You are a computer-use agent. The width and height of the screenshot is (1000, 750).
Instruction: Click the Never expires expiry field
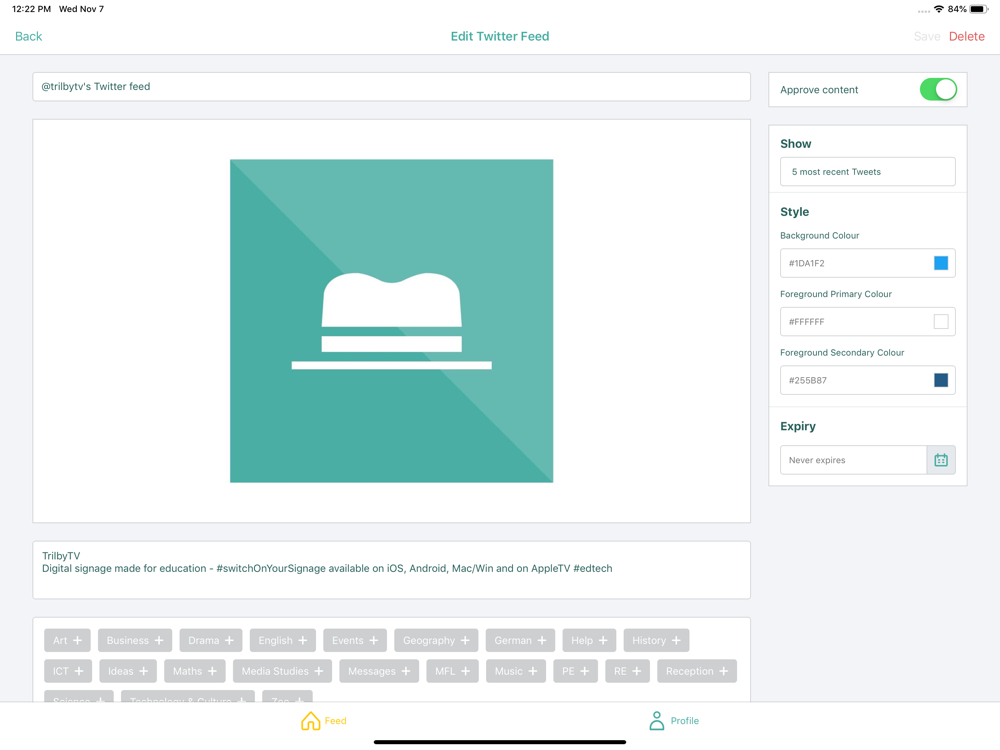(853, 460)
